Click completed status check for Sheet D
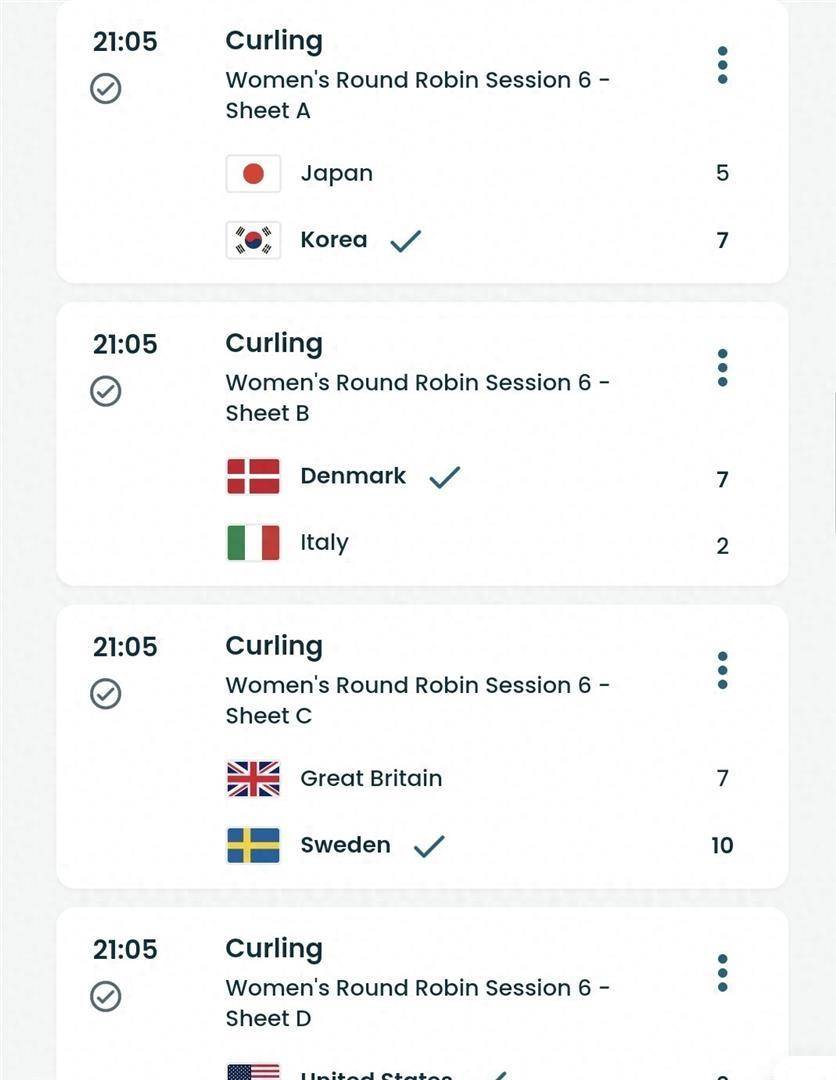The width and height of the screenshot is (836, 1080). [x=106, y=996]
